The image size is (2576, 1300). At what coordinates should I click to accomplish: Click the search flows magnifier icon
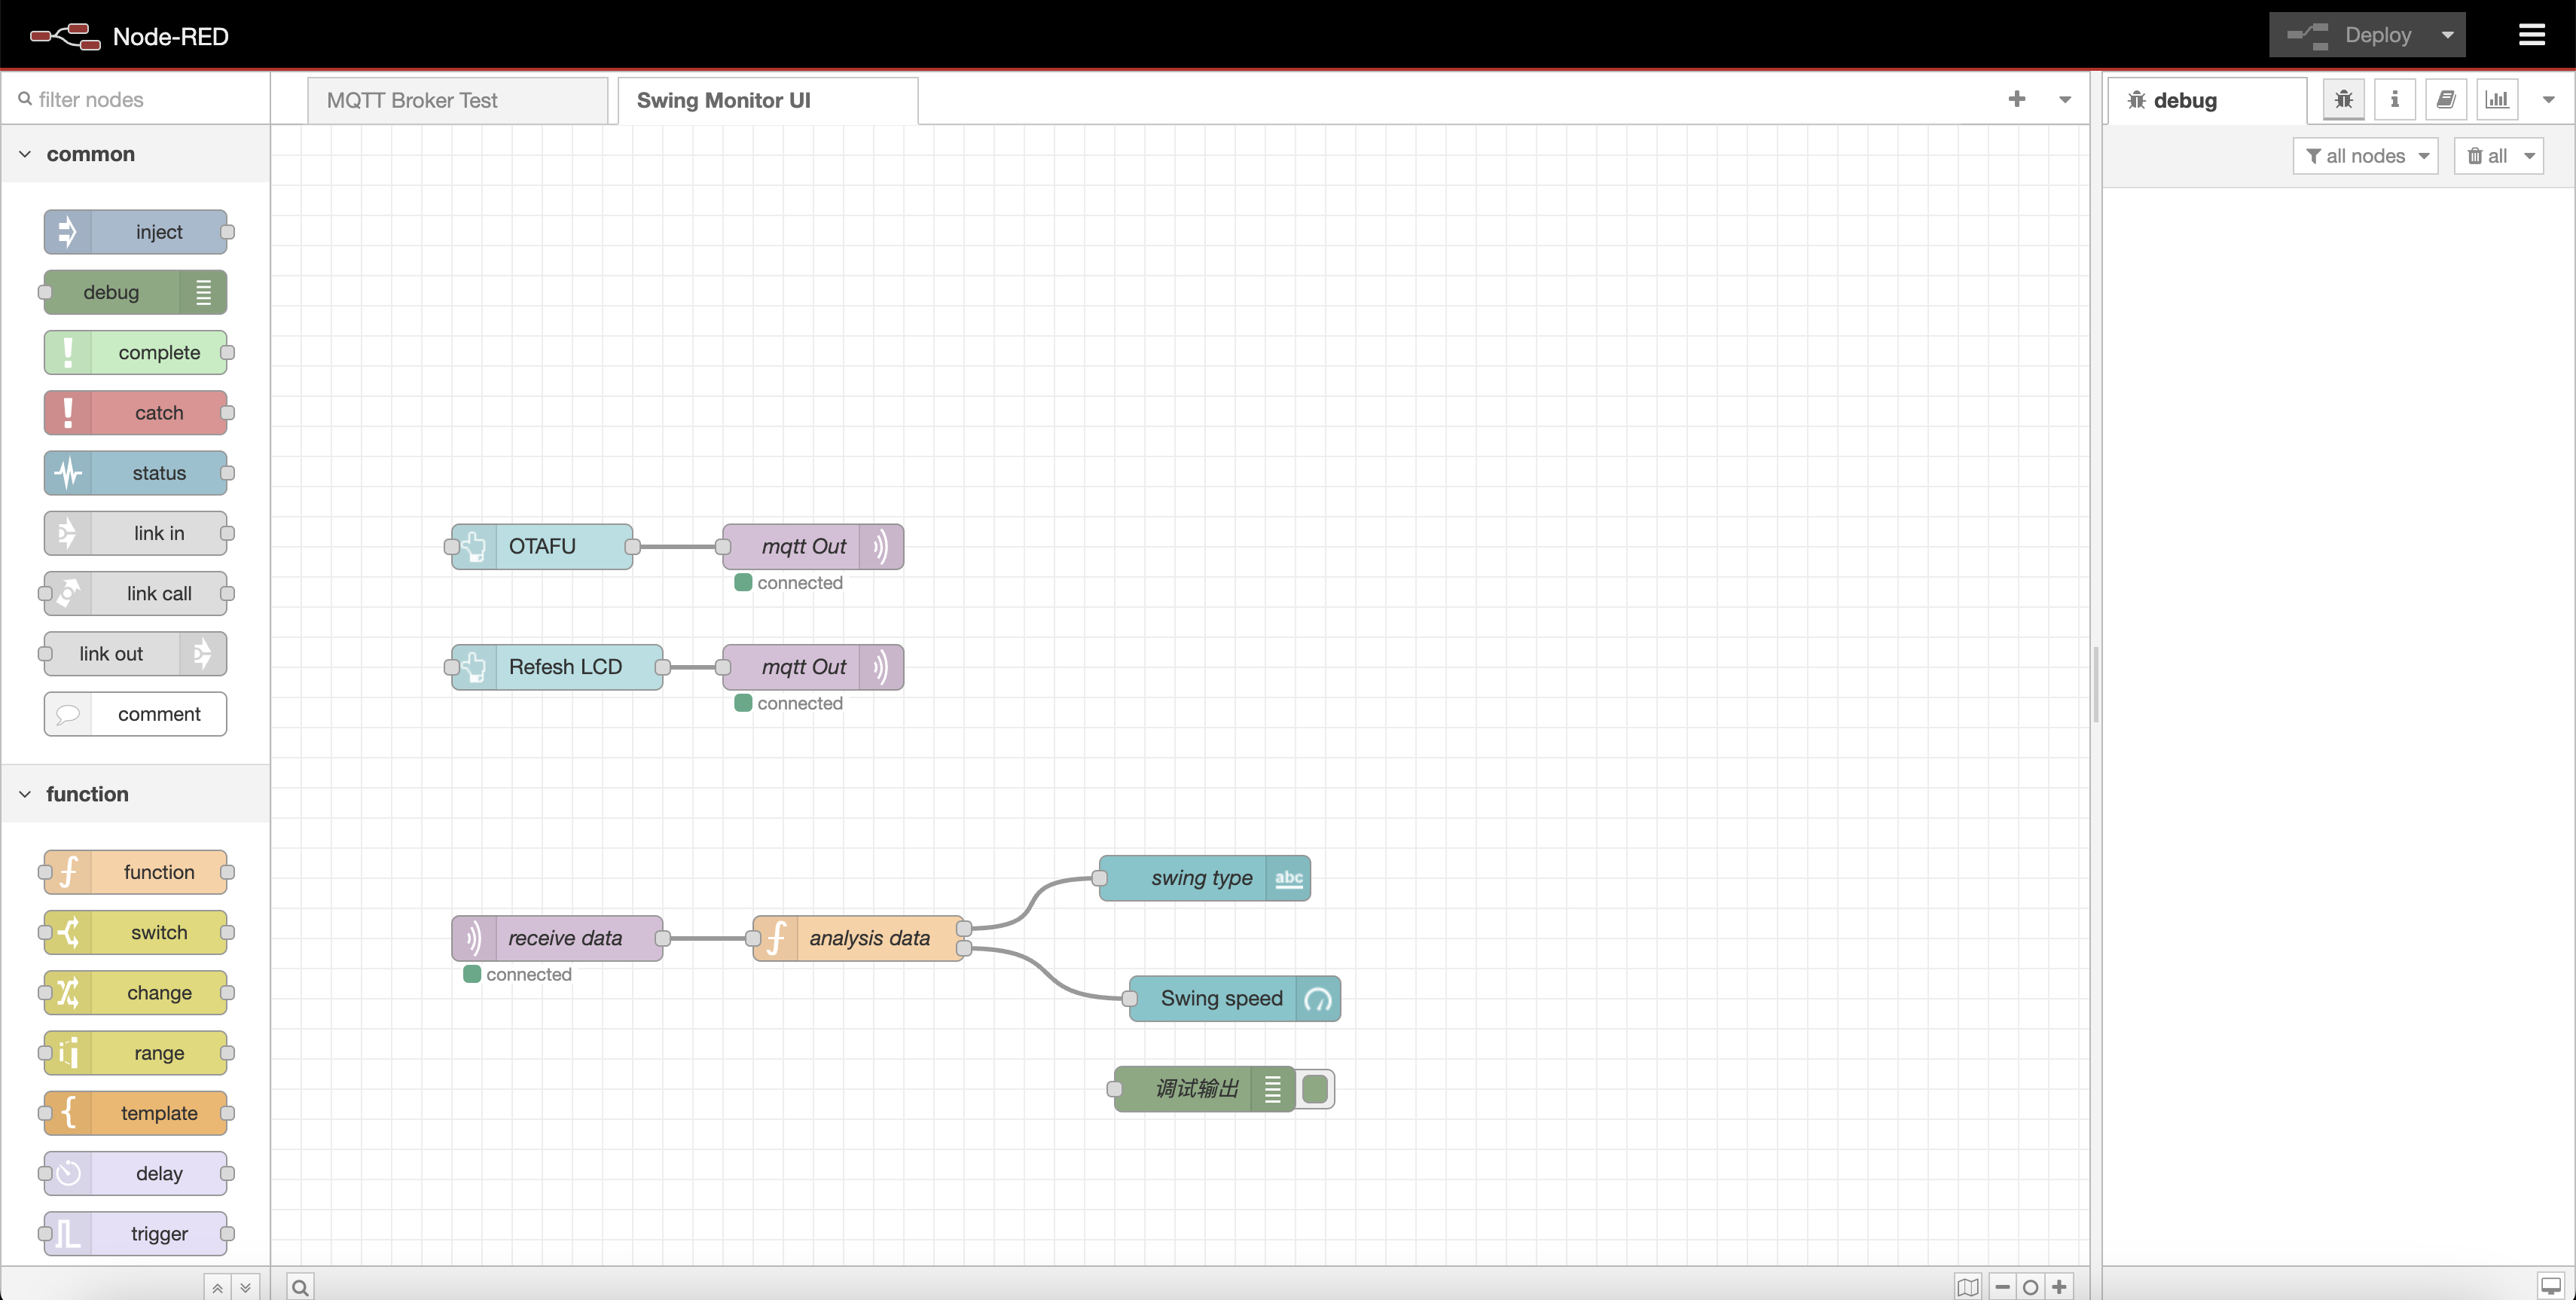point(300,1287)
